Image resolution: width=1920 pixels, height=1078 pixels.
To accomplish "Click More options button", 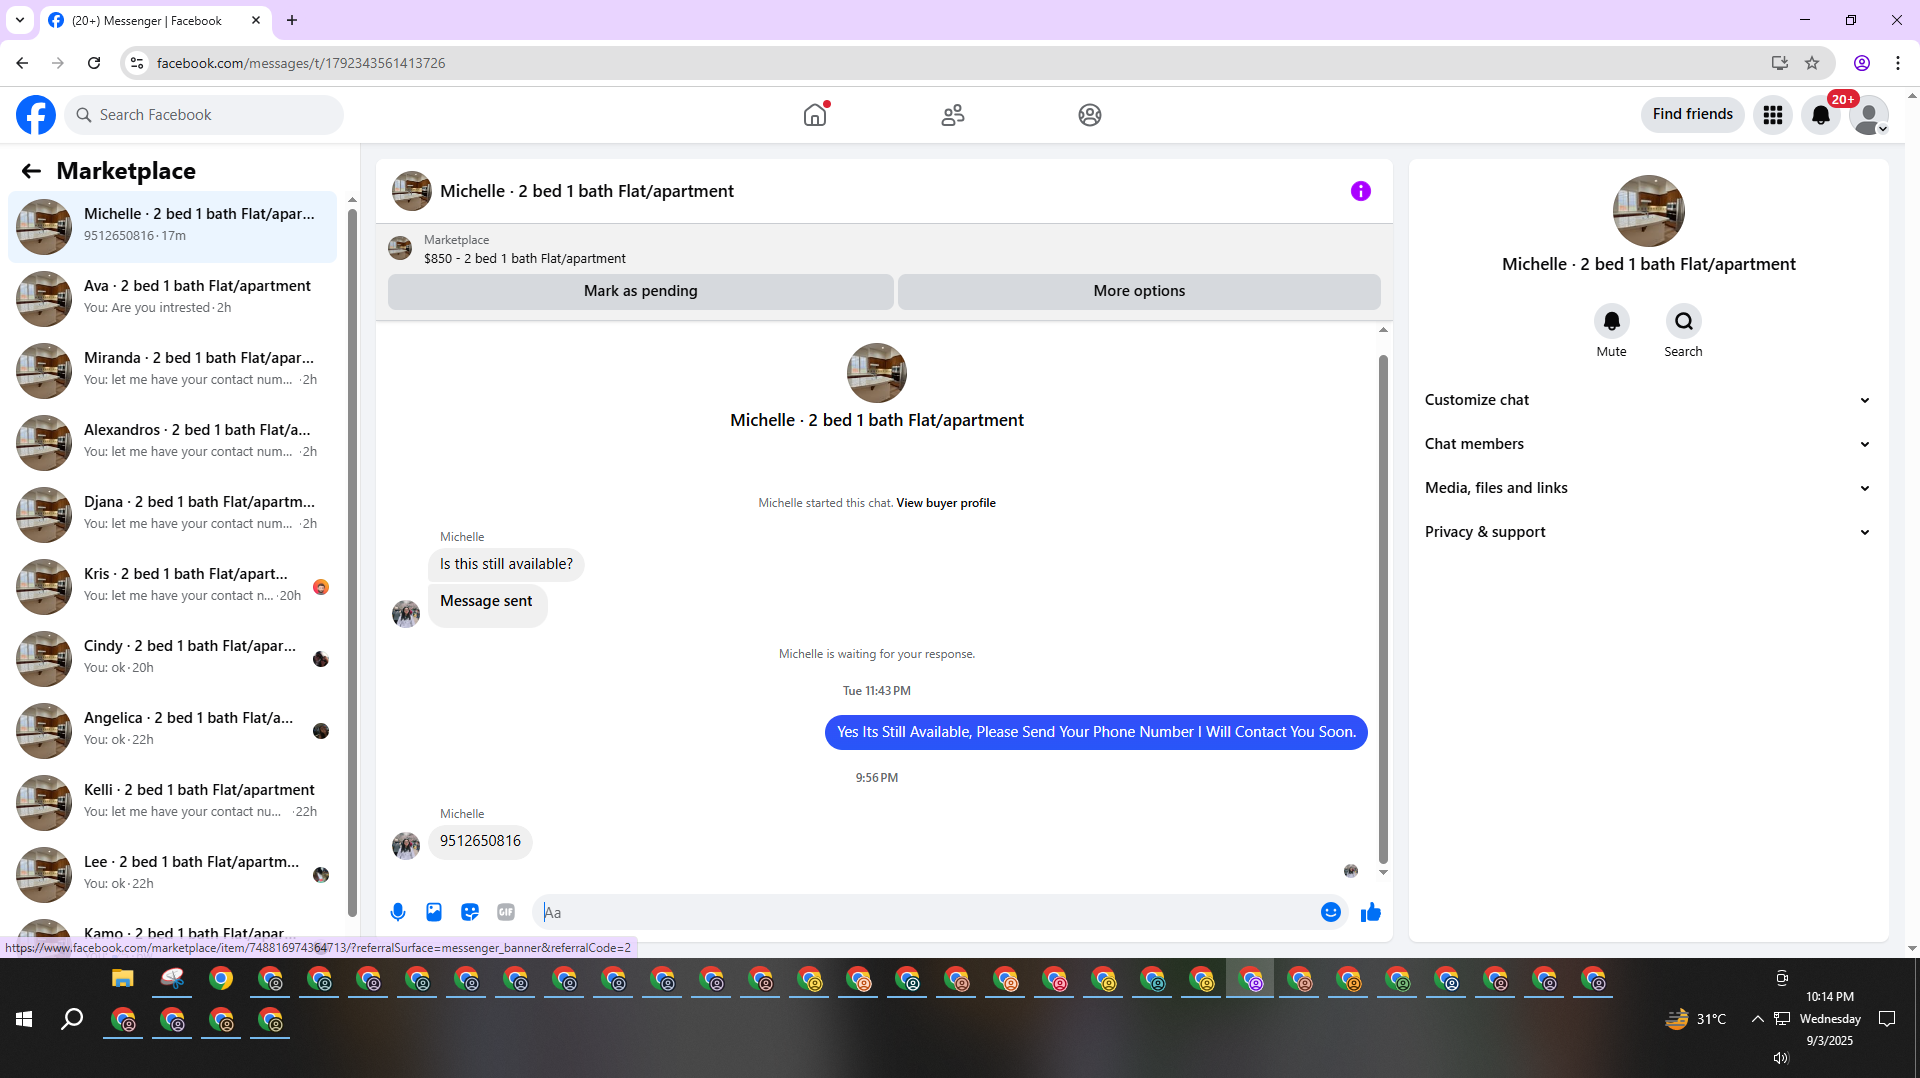I will point(1139,291).
